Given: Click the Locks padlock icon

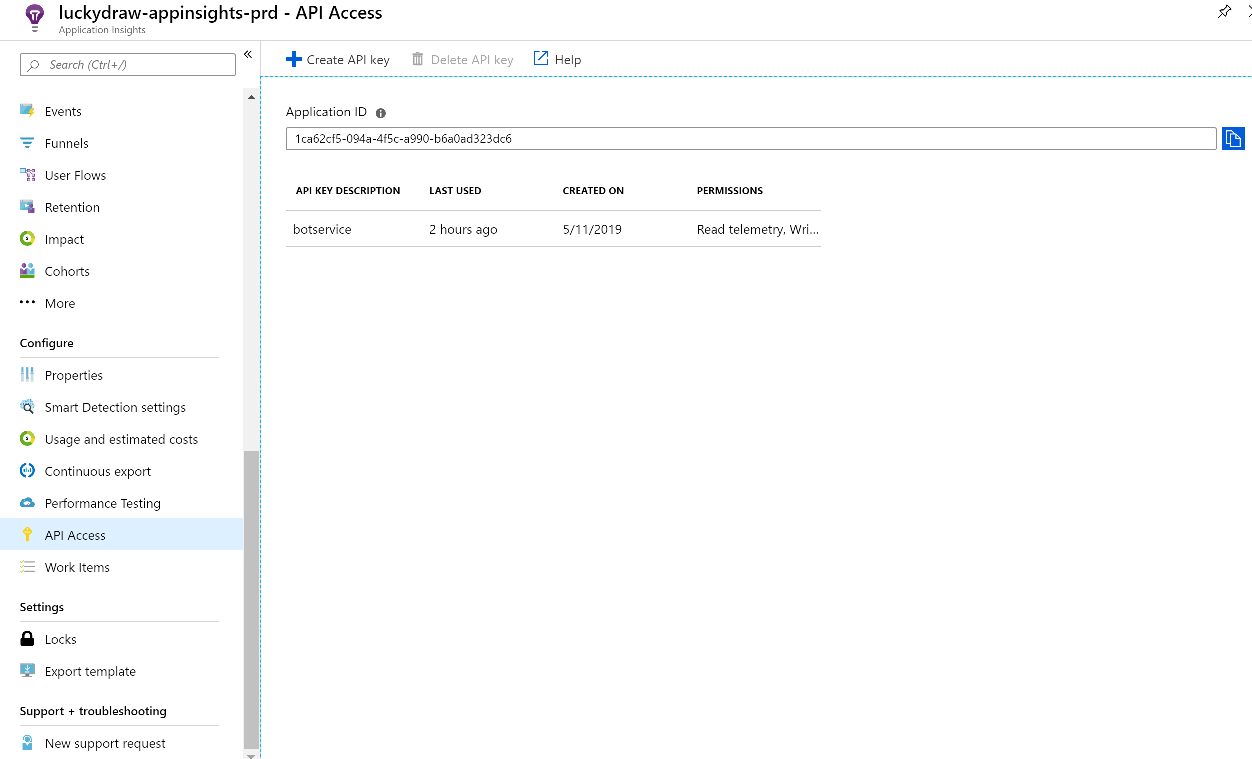Looking at the screenshot, I should (28, 639).
